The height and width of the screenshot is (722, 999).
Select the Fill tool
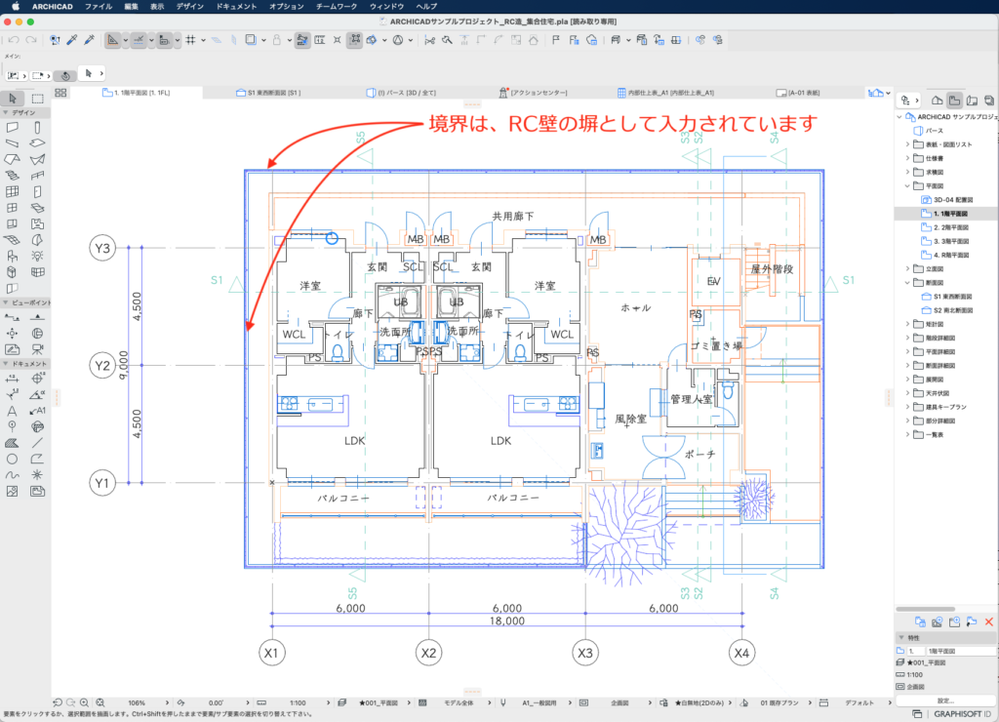(12, 443)
